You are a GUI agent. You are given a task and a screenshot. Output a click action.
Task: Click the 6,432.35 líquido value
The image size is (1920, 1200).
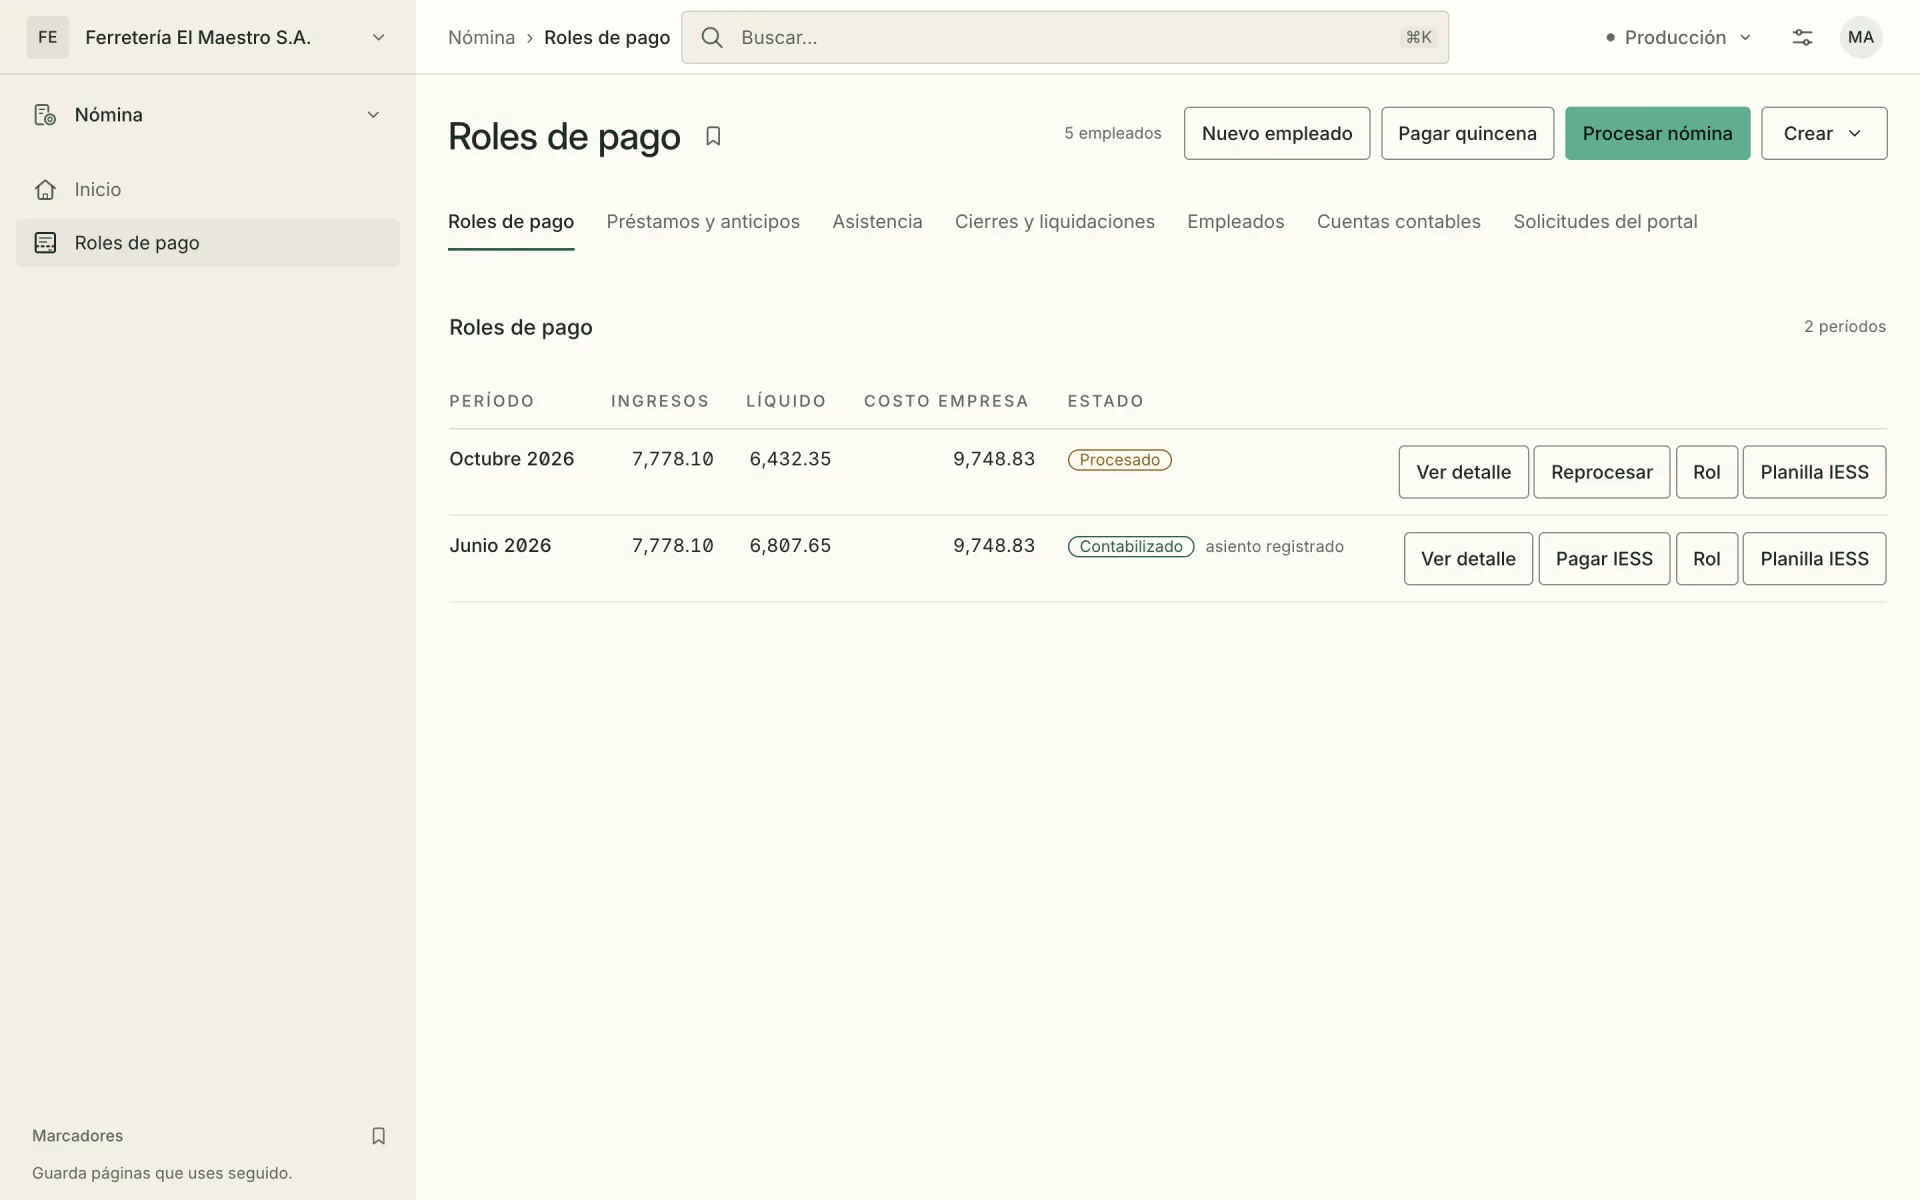point(790,459)
